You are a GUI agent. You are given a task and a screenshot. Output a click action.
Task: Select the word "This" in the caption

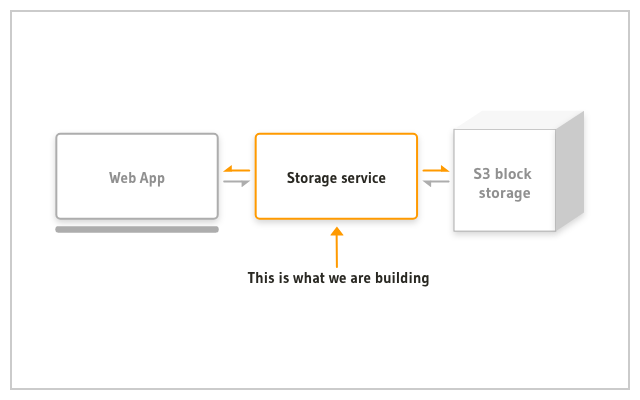261,278
